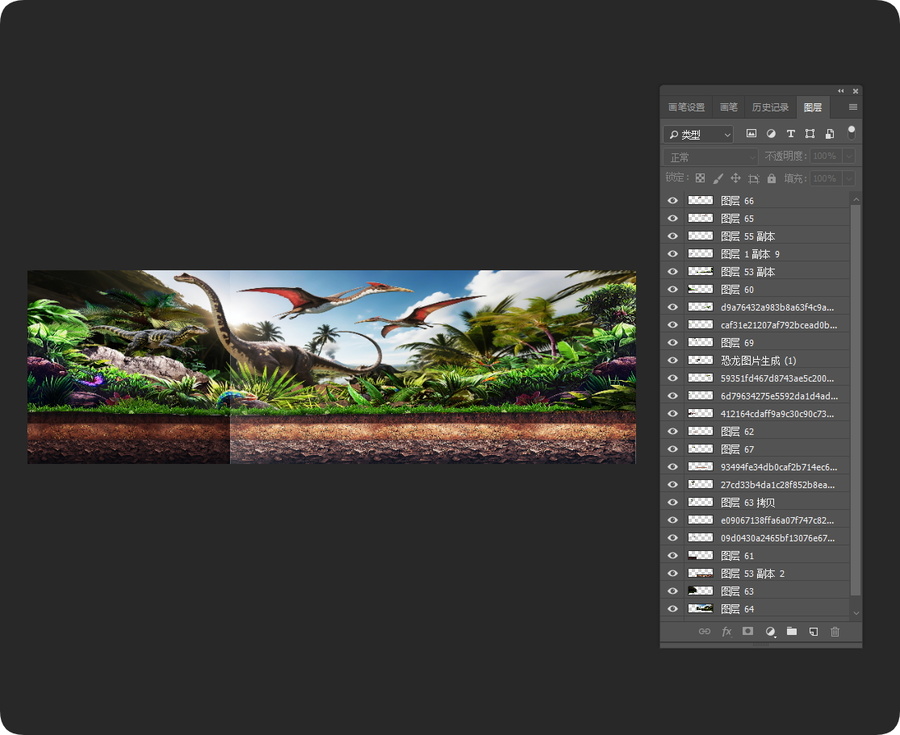Delete layer trash icon

click(835, 631)
